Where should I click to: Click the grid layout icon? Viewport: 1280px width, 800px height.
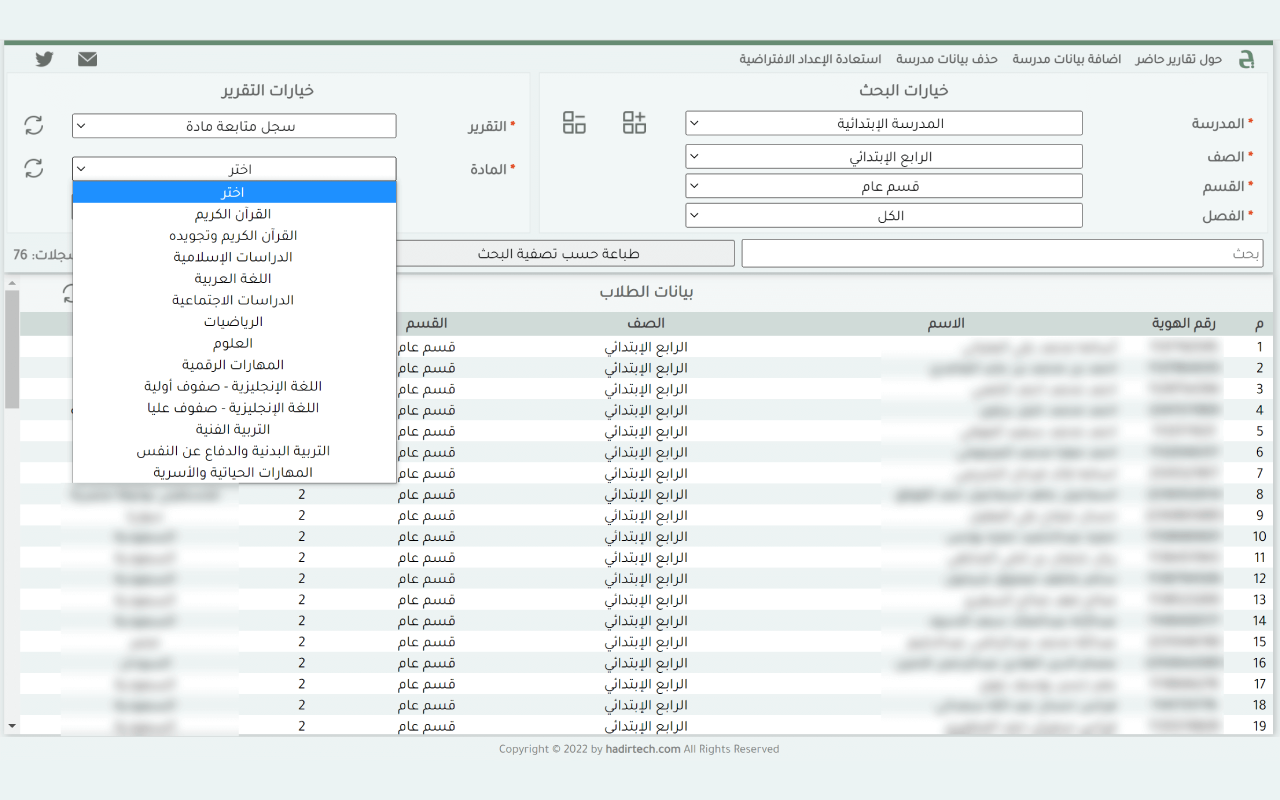click(x=574, y=123)
